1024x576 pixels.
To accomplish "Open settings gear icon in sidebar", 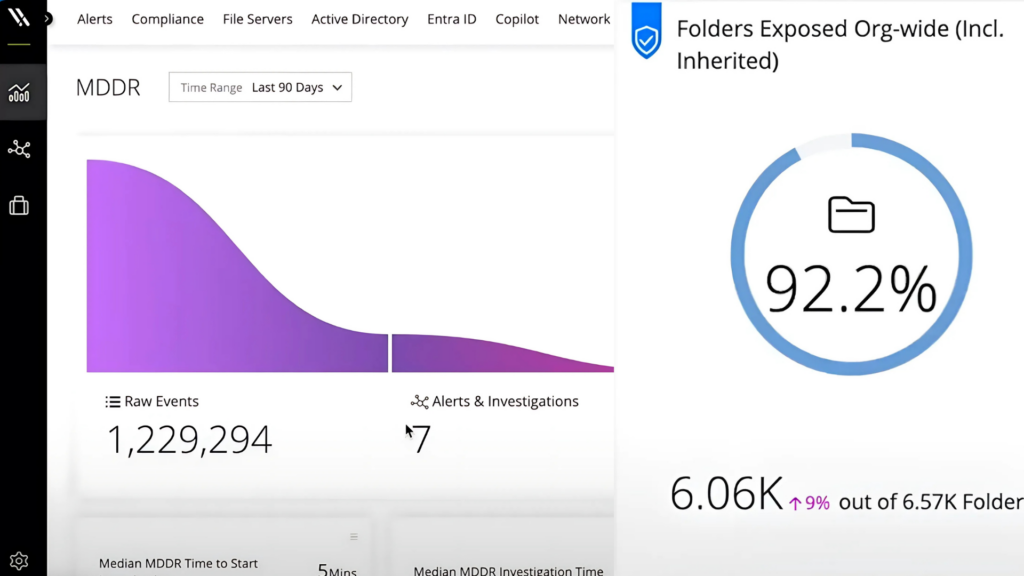I will [x=19, y=561].
